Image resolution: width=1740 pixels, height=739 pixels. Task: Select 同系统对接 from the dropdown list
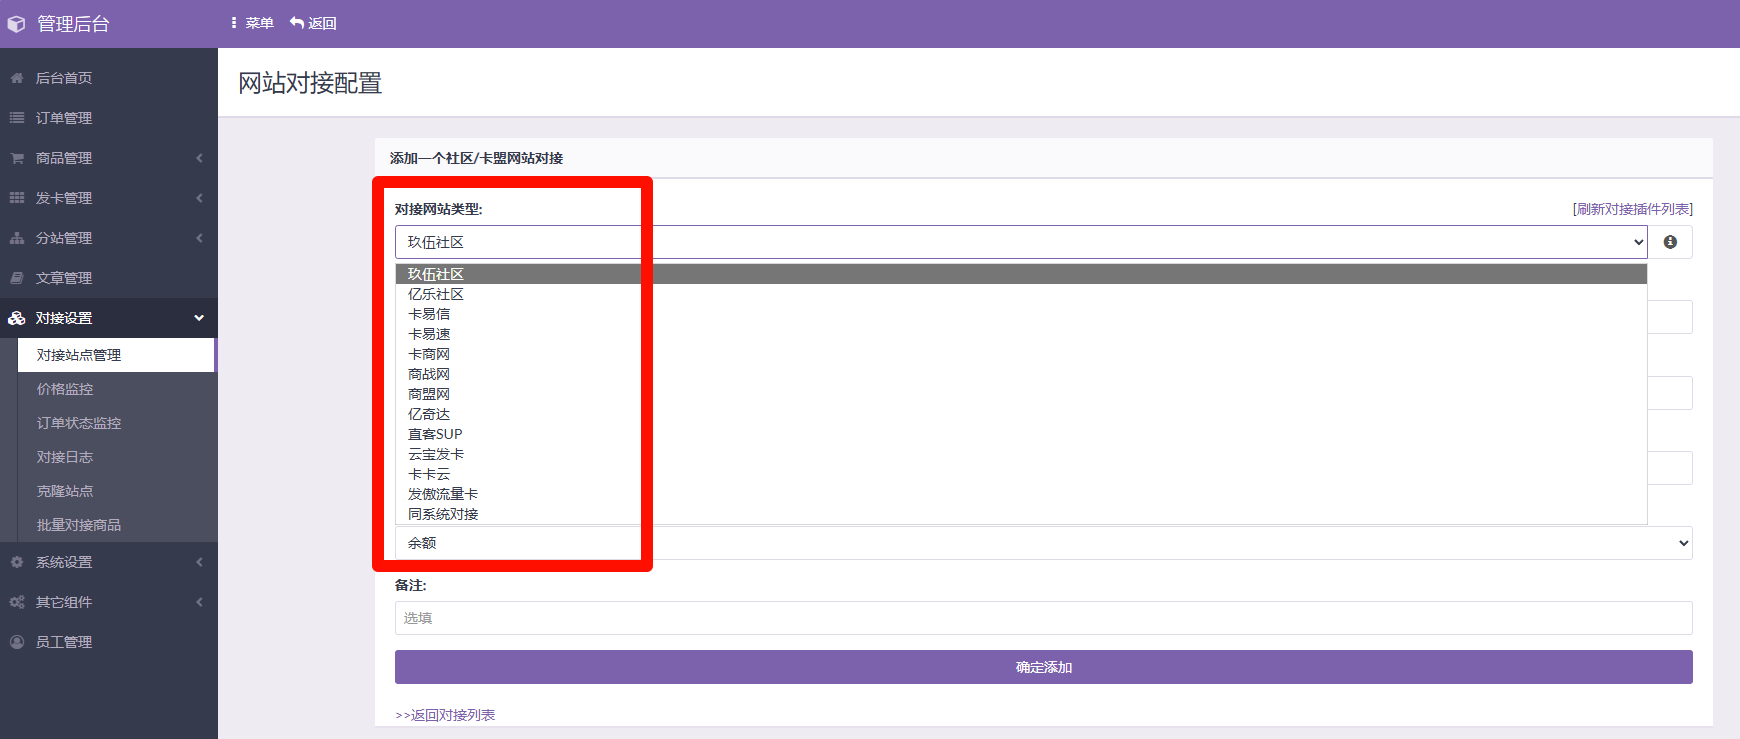click(x=1021, y=514)
